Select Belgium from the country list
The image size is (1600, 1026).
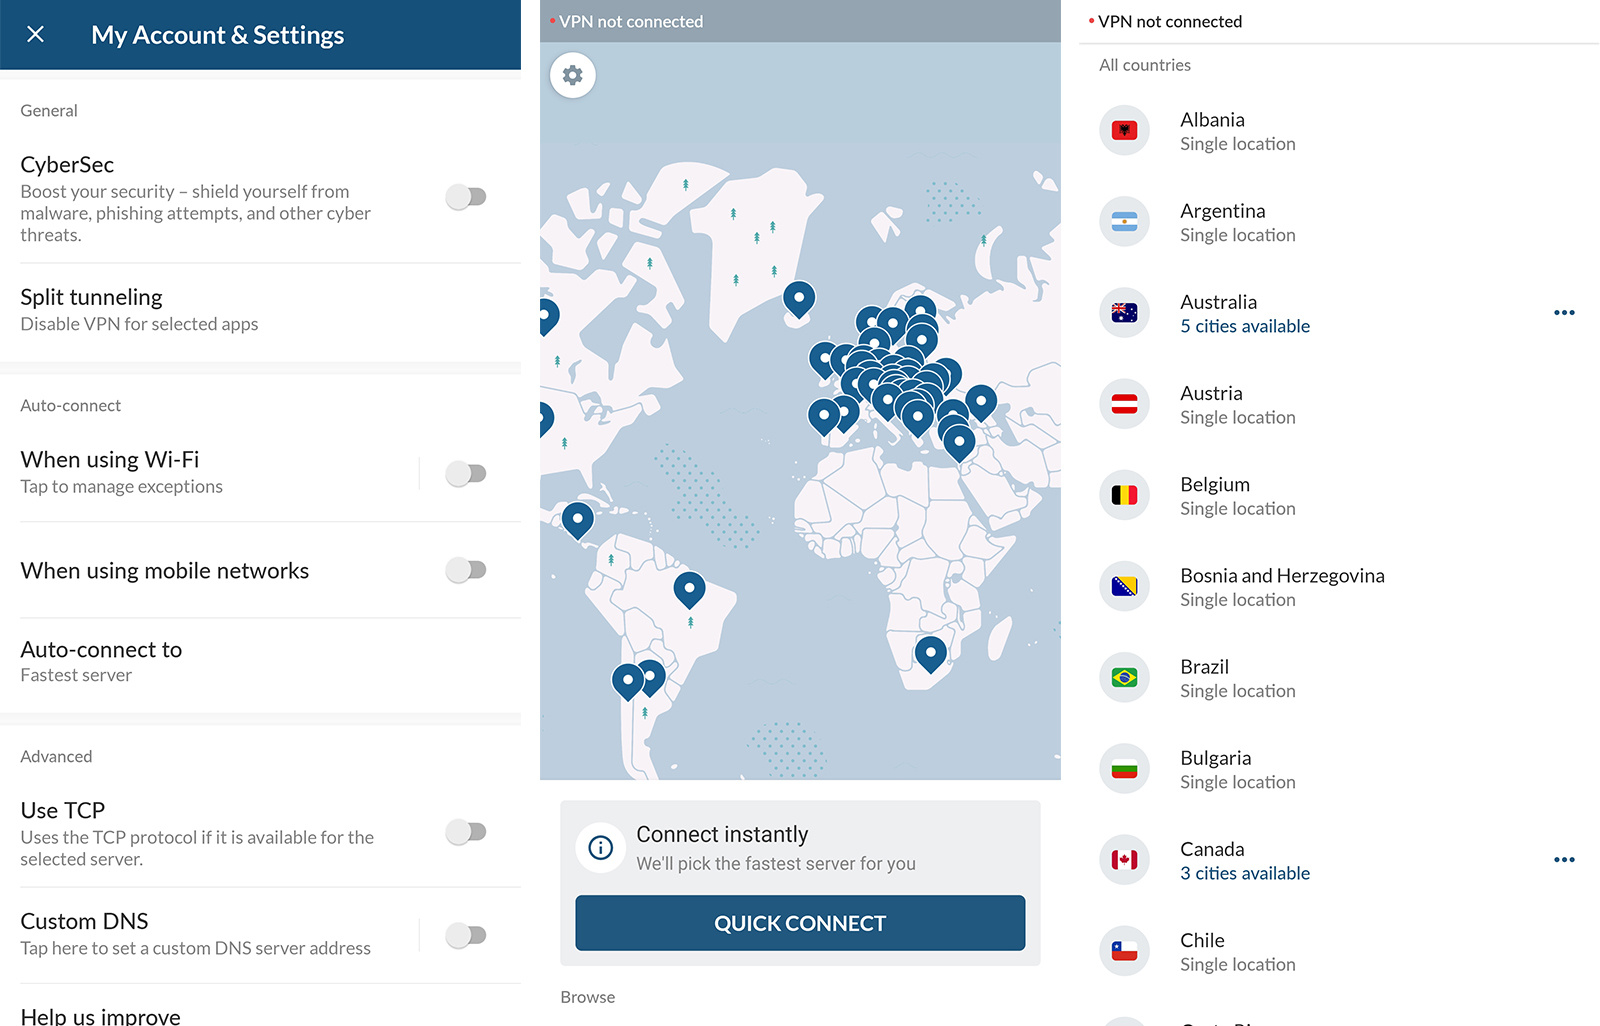click(x=1340, y=495)
